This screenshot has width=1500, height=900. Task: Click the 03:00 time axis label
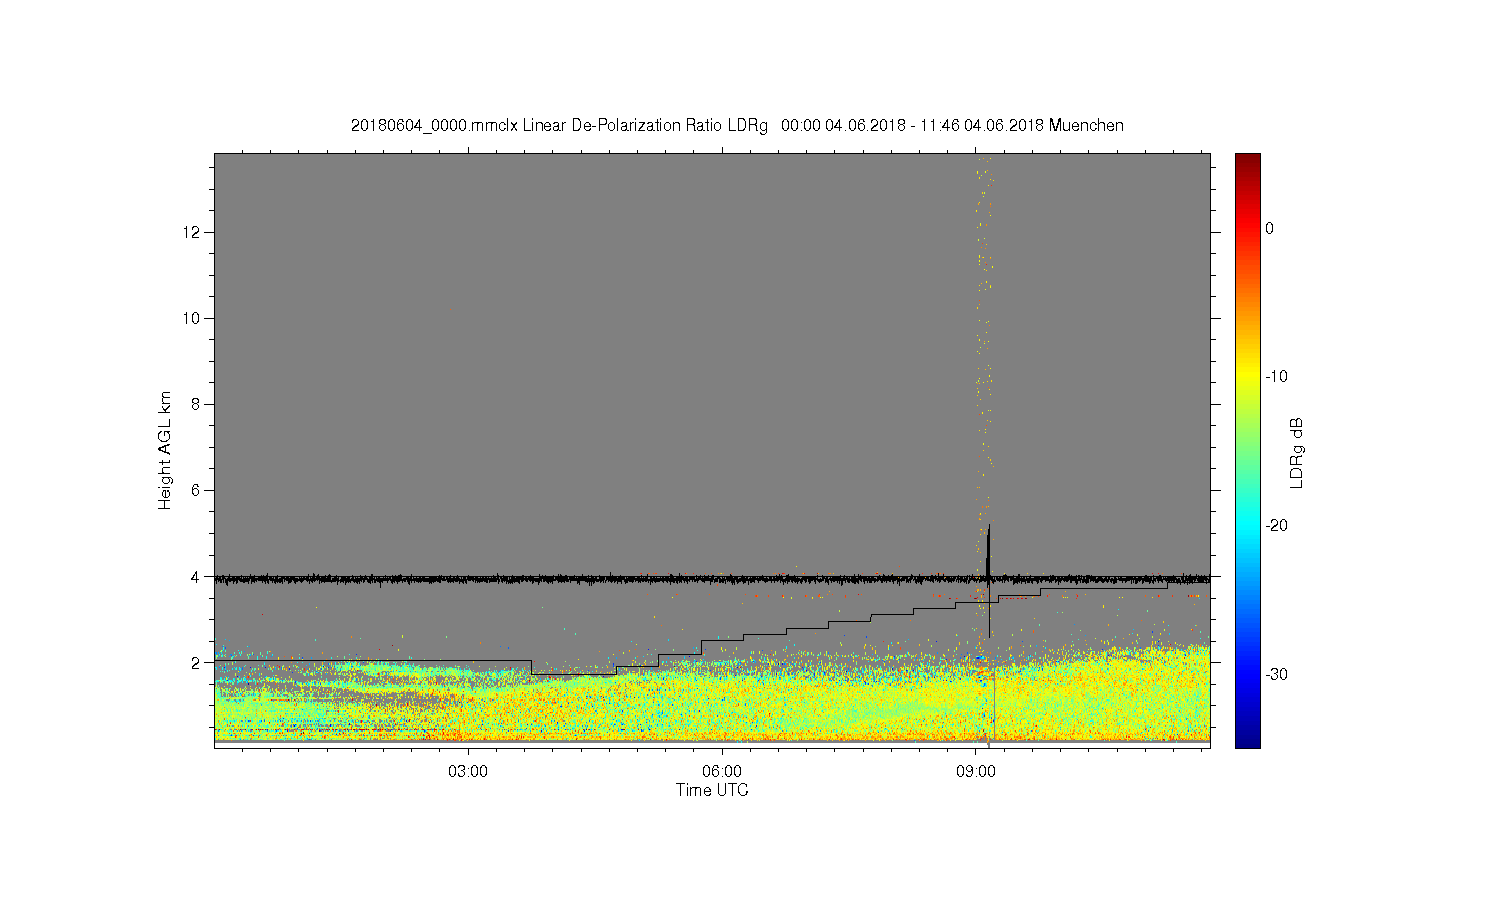468,772
